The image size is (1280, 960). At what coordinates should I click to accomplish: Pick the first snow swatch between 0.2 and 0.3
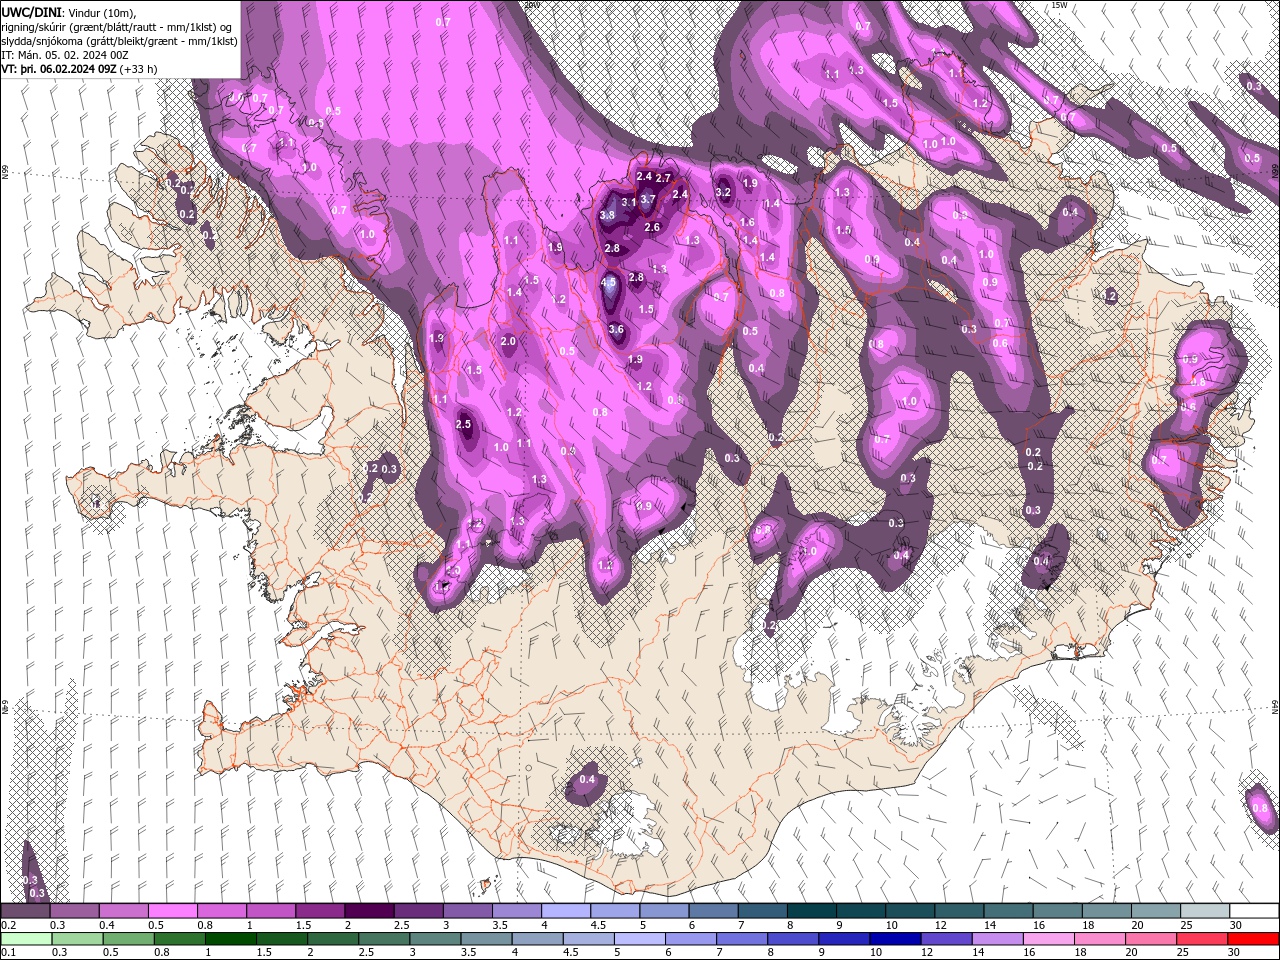(25, 910)
